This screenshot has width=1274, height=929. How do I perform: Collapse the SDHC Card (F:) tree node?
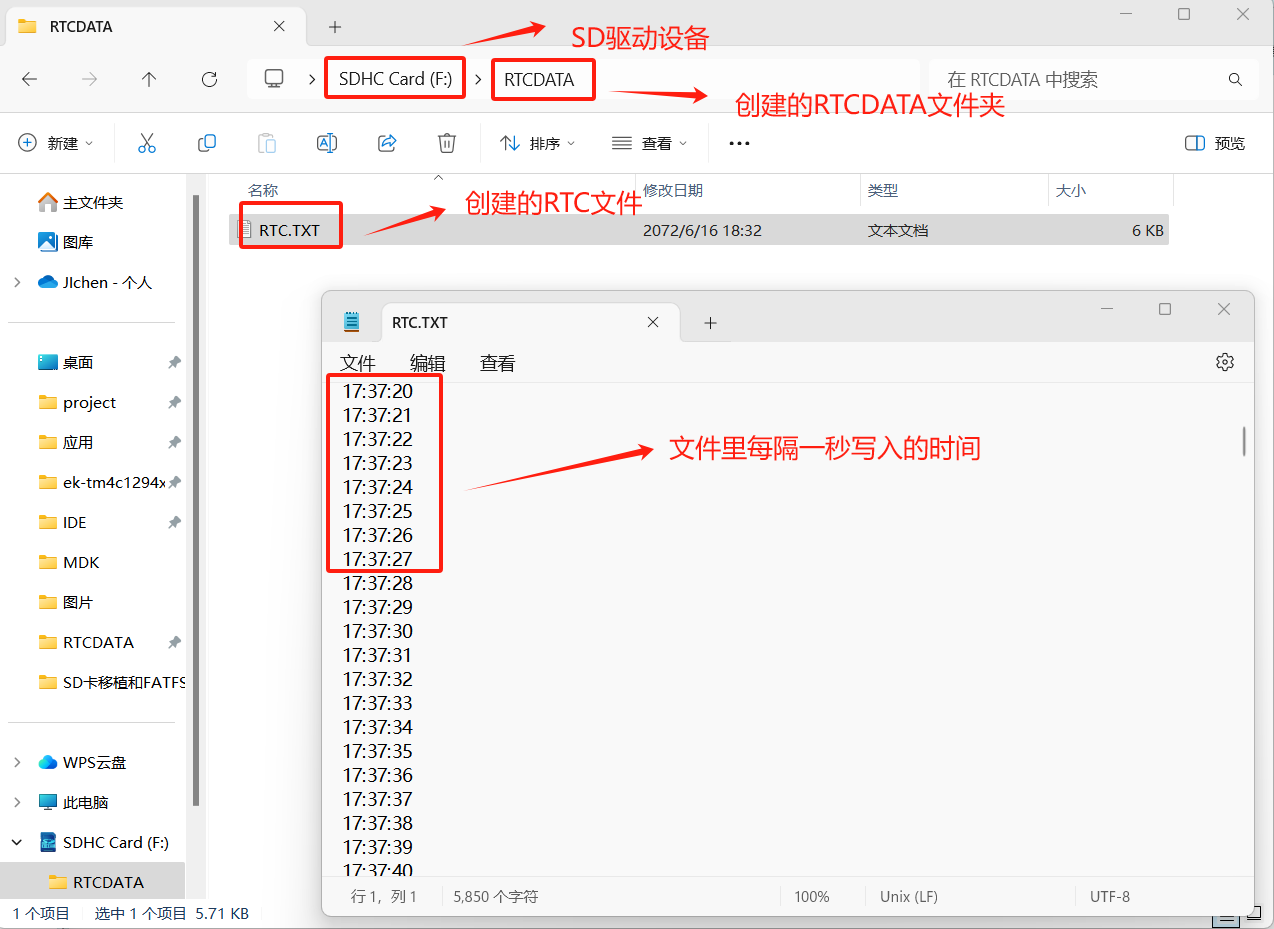pos(17,842)
